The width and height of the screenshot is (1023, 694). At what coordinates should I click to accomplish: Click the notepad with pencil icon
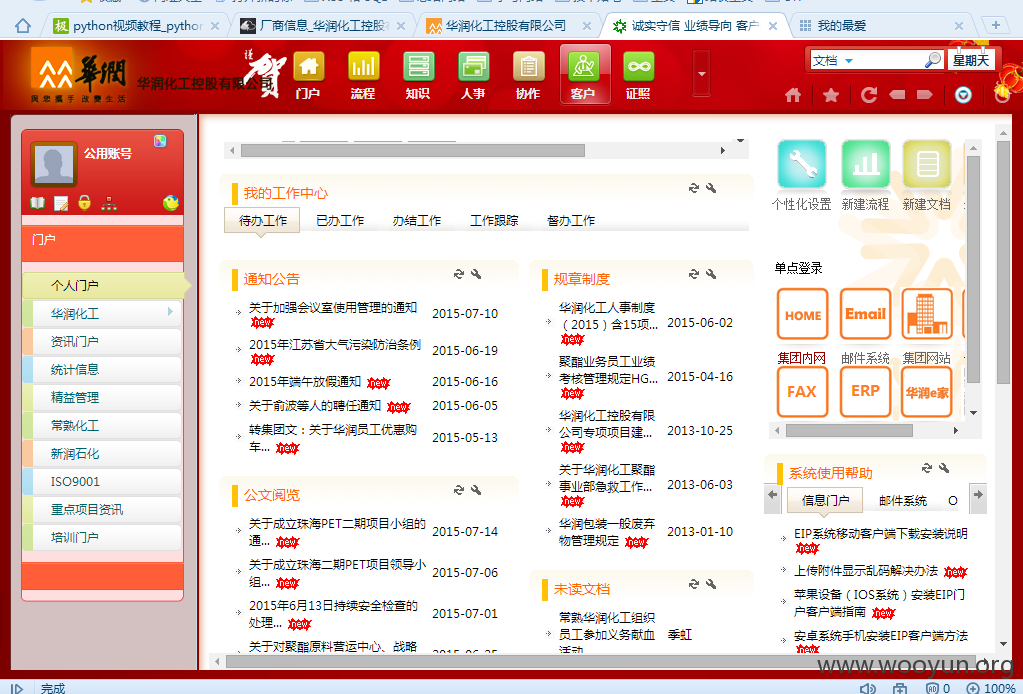(x=61, y=204)
